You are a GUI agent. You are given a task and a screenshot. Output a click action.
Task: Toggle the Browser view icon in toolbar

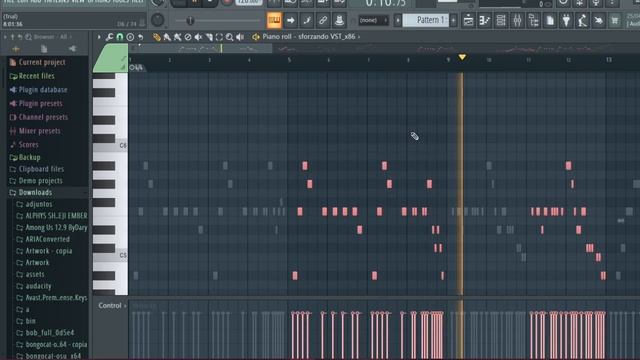[x=533, y=20]
